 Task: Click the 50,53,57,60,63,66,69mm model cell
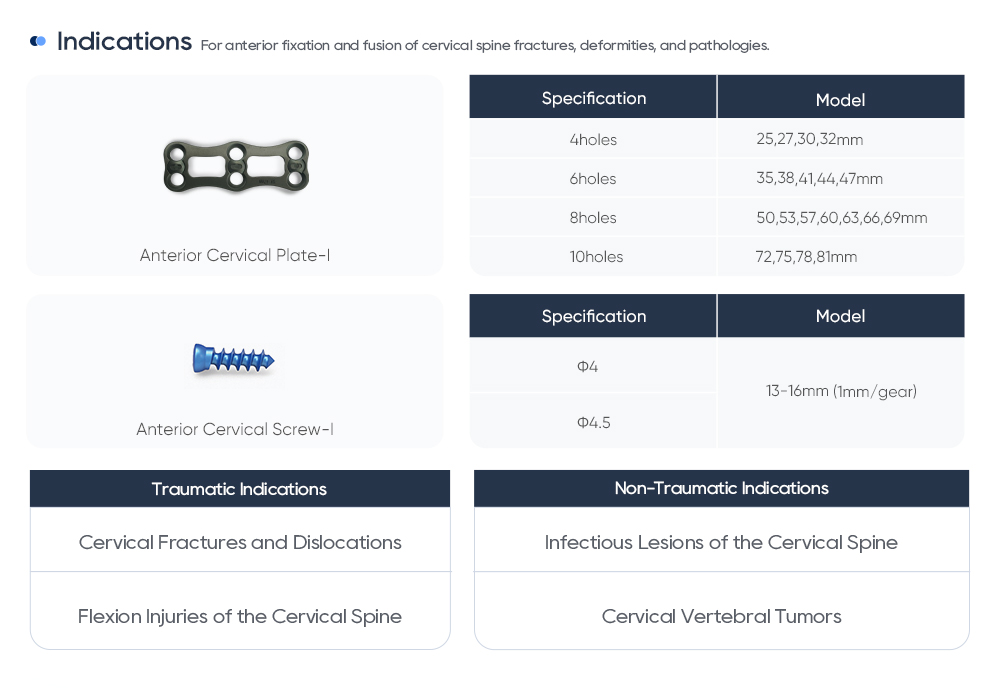[841, 218]
